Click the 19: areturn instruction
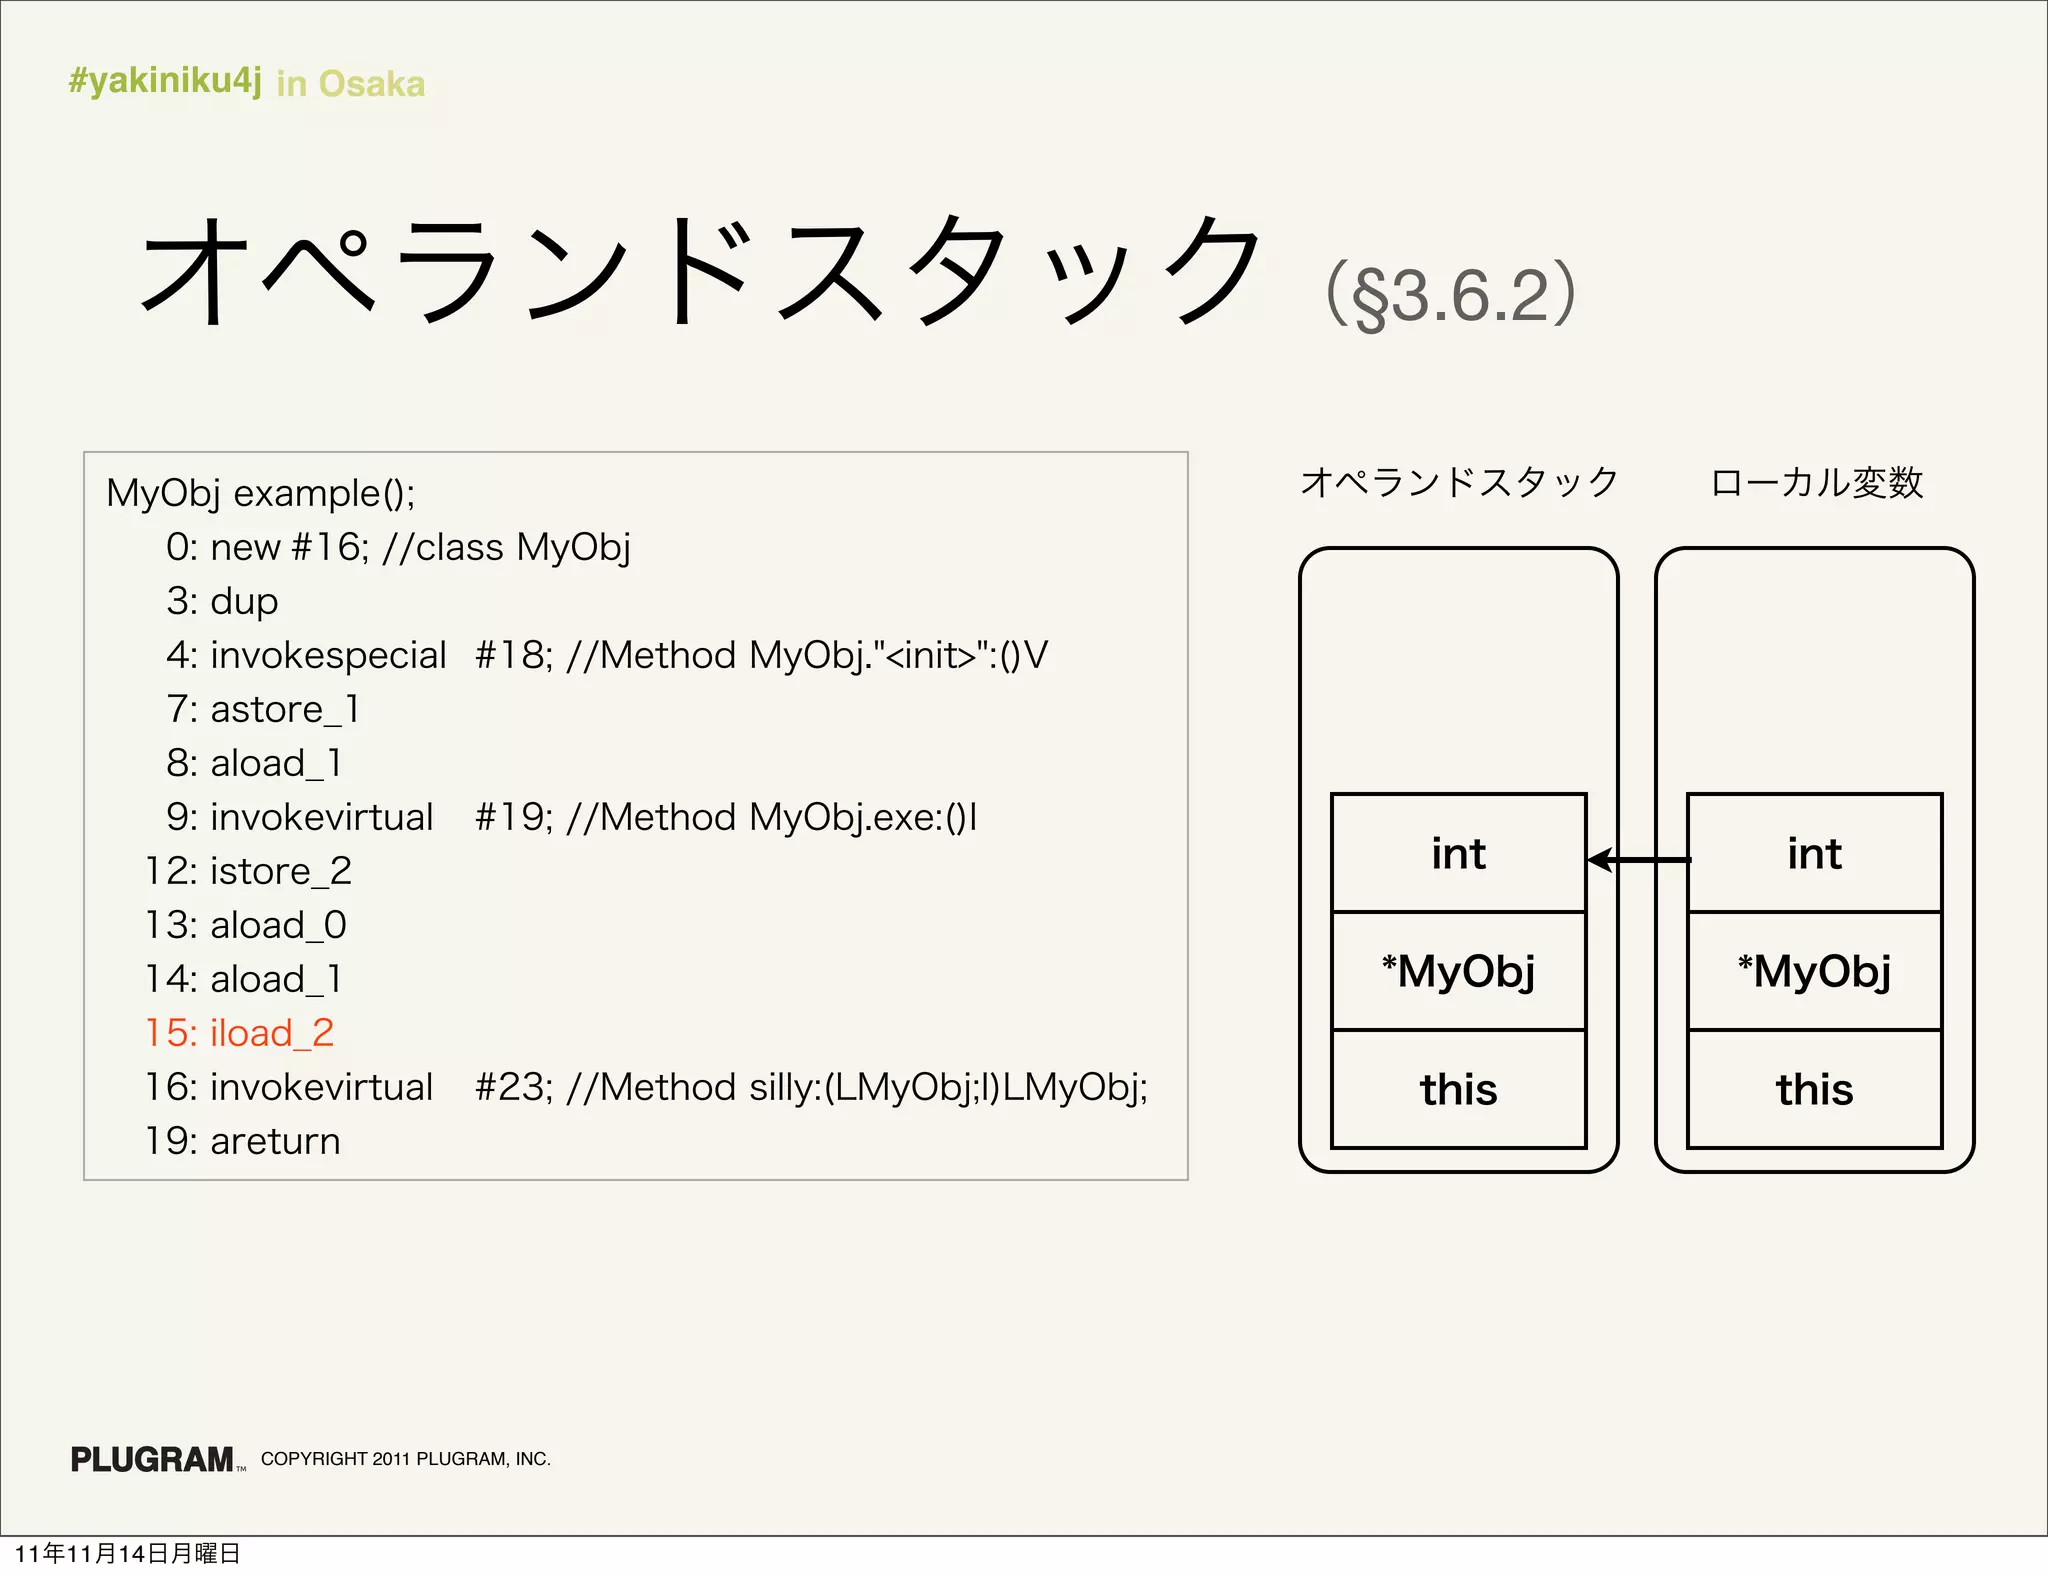 point(243,1140)
